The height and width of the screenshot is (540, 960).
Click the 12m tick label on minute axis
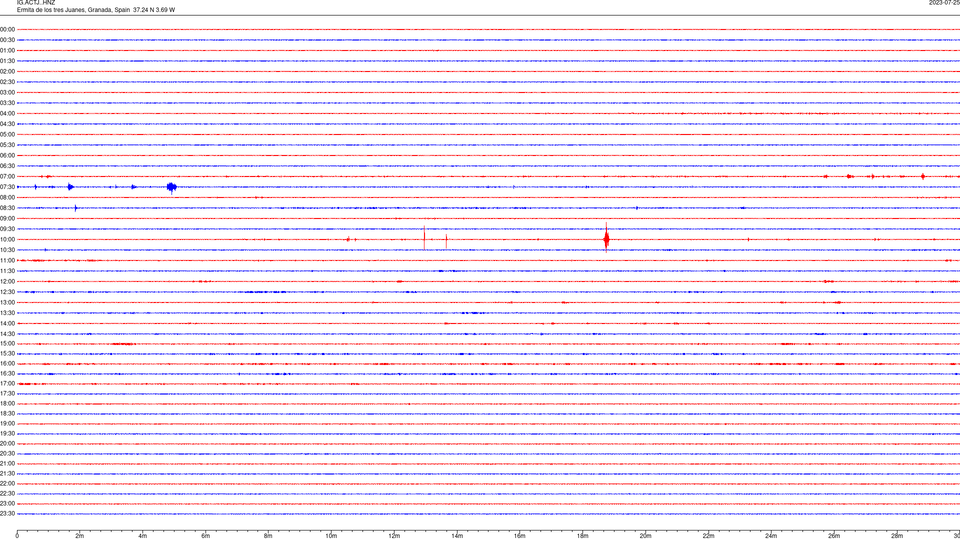[394, 536]
